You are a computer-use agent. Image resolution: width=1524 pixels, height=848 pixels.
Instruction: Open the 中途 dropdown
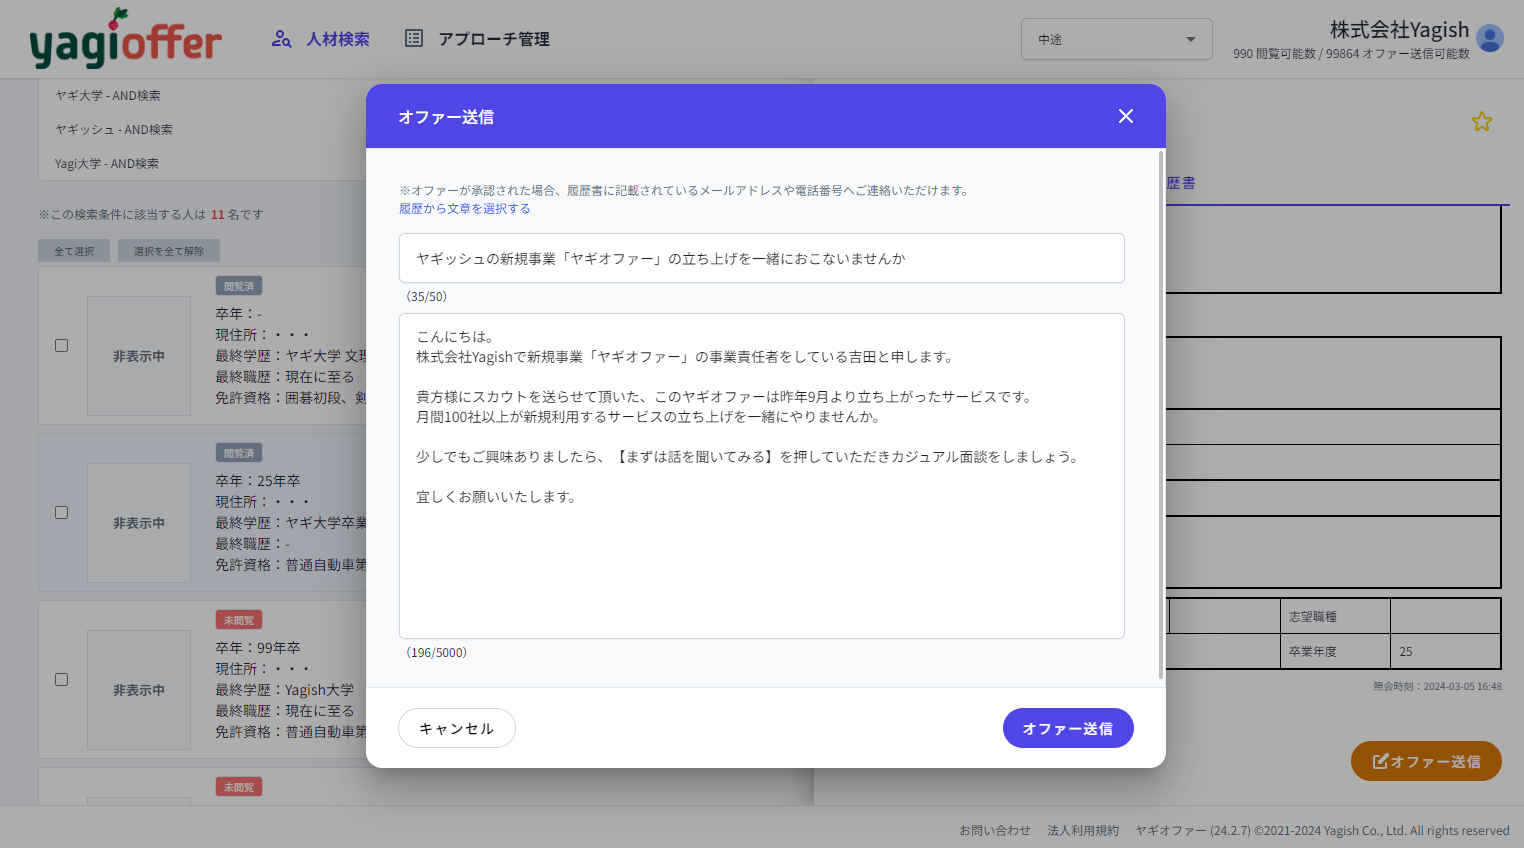1116,39
